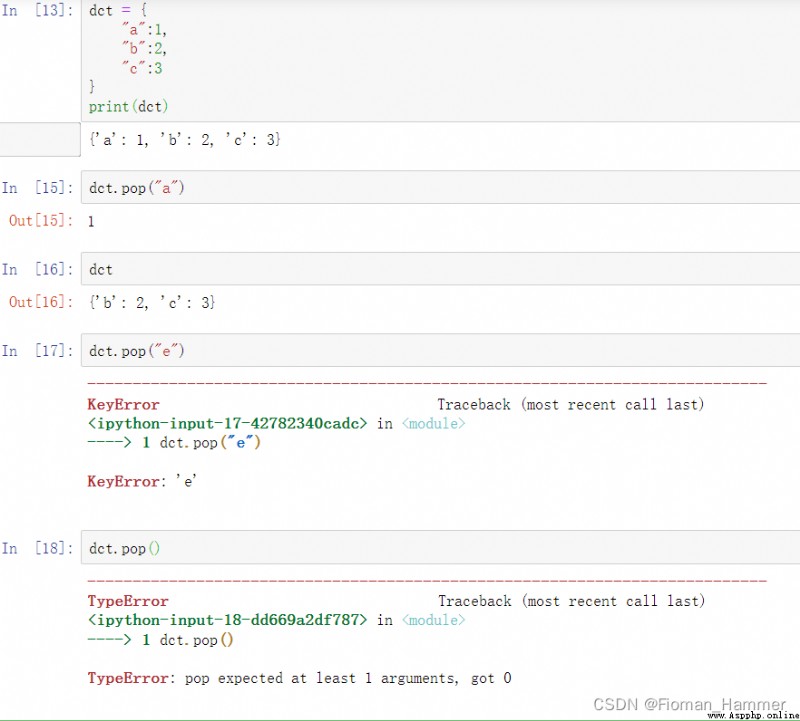Click the In [15] prompt label

tap(37, 188)
